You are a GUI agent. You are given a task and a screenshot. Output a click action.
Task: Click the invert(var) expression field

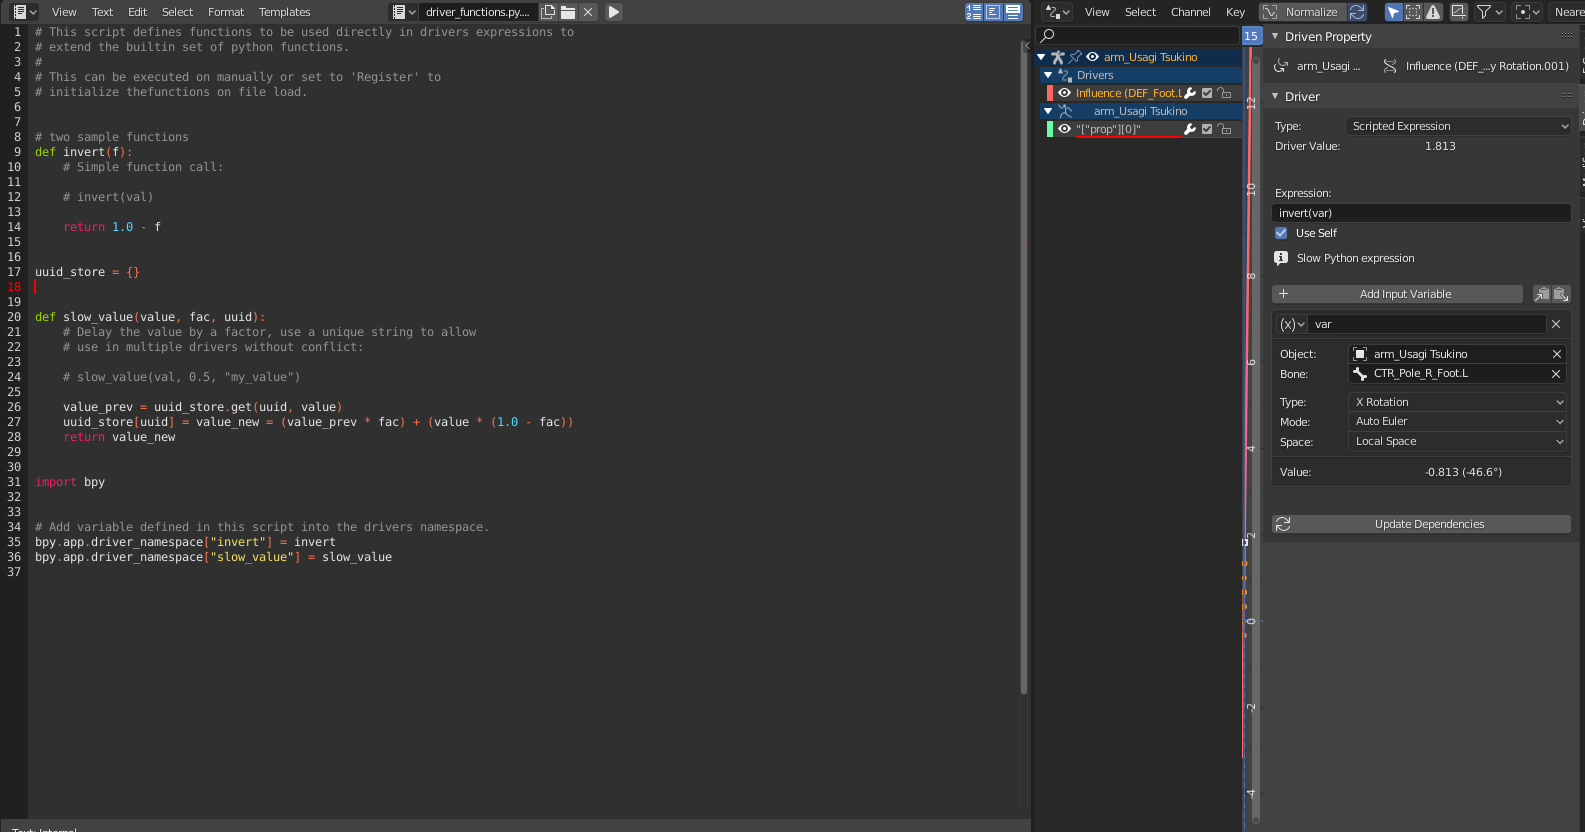pos(1421,213)
